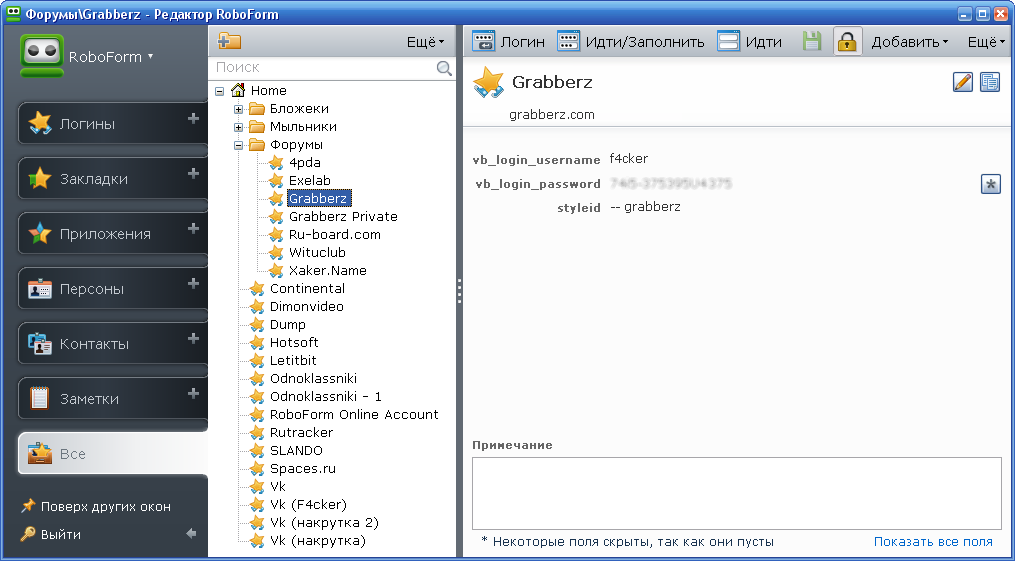Open the Ещё dropdown above the tree
This screenshot has width=1015, height=561.
tap(425, 41)
